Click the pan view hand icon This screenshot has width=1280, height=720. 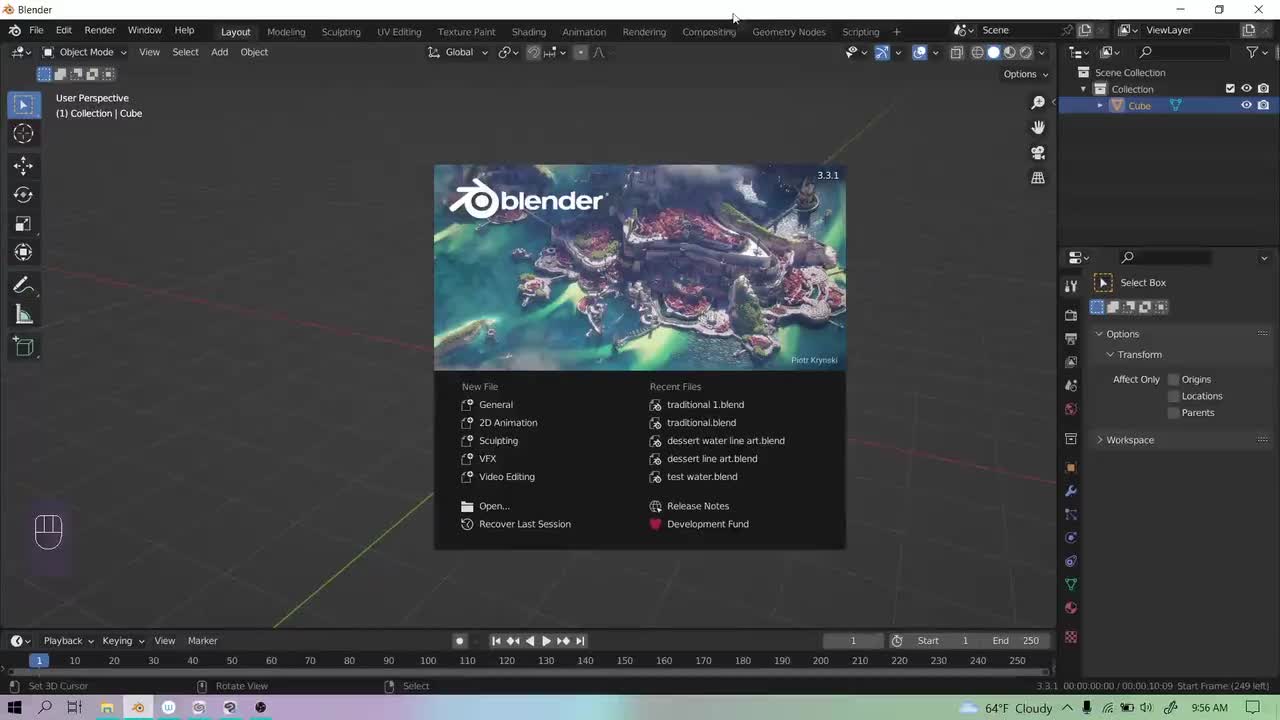coord(1038,127)
